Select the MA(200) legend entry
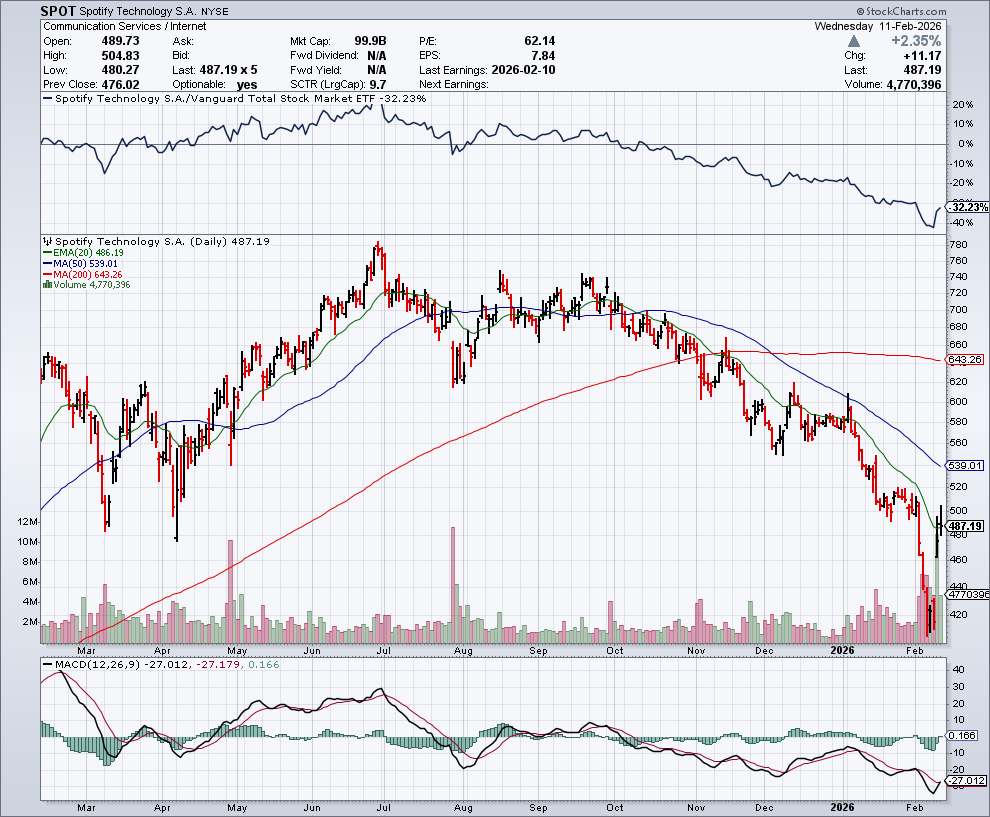 pyautogui.click(x=82, y=275)
